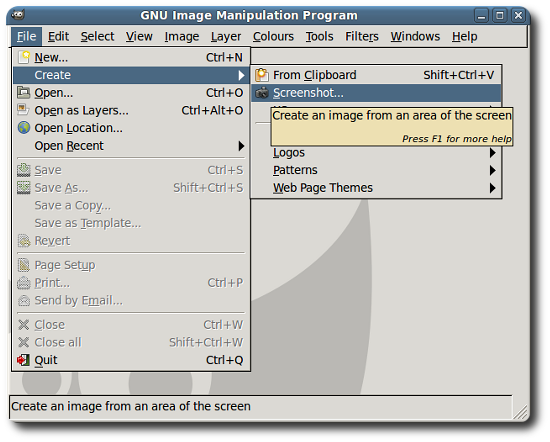Screen dimensions: 550x442
Task: Click the greyed Save icon
Action: [x=24, y=170]
